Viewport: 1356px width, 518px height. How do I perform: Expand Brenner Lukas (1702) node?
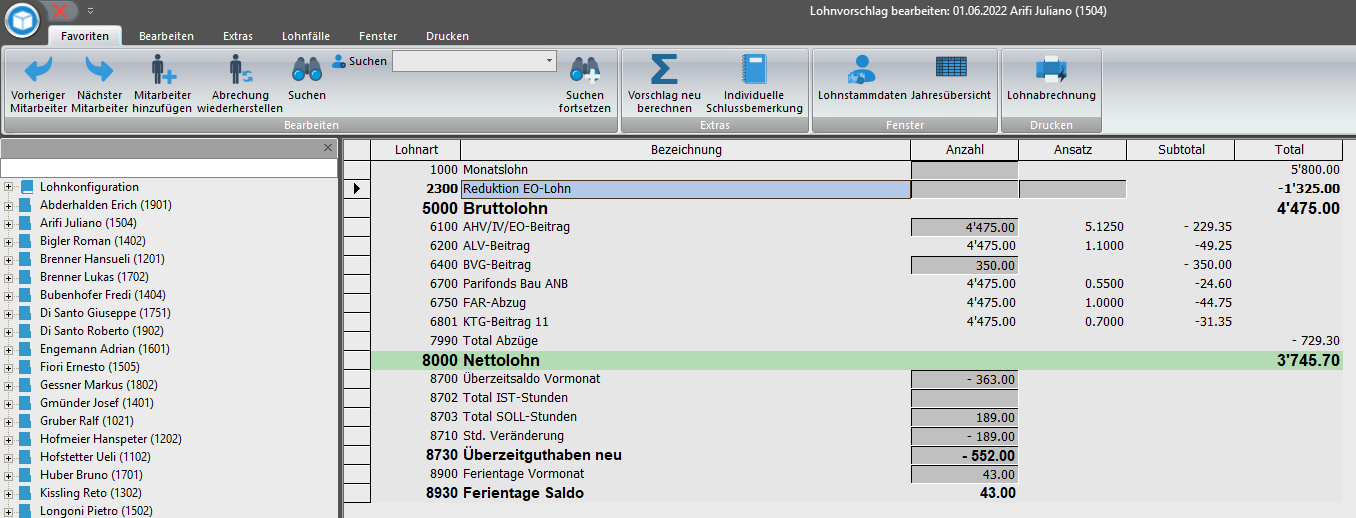(8, 277)
